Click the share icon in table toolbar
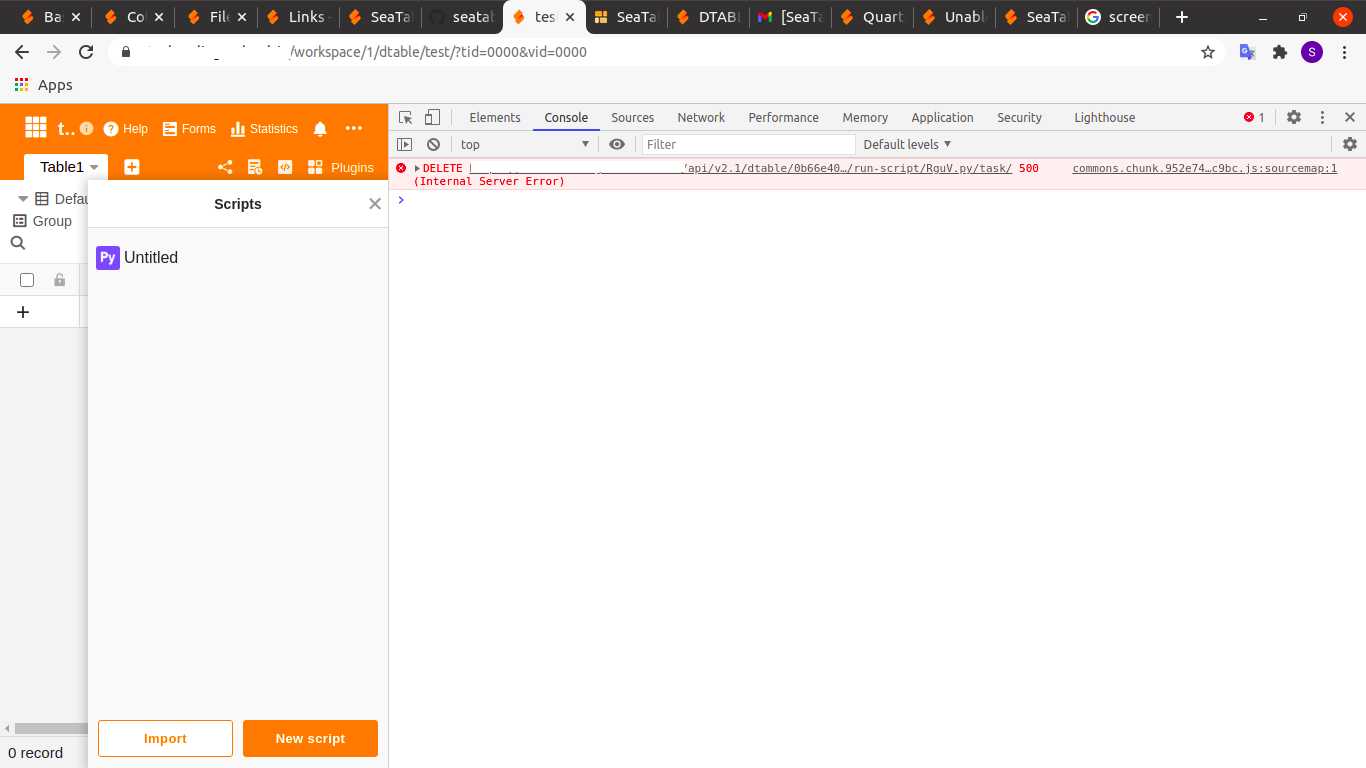The width and height of the screenshot is (1366, 768). coord(225,167)
